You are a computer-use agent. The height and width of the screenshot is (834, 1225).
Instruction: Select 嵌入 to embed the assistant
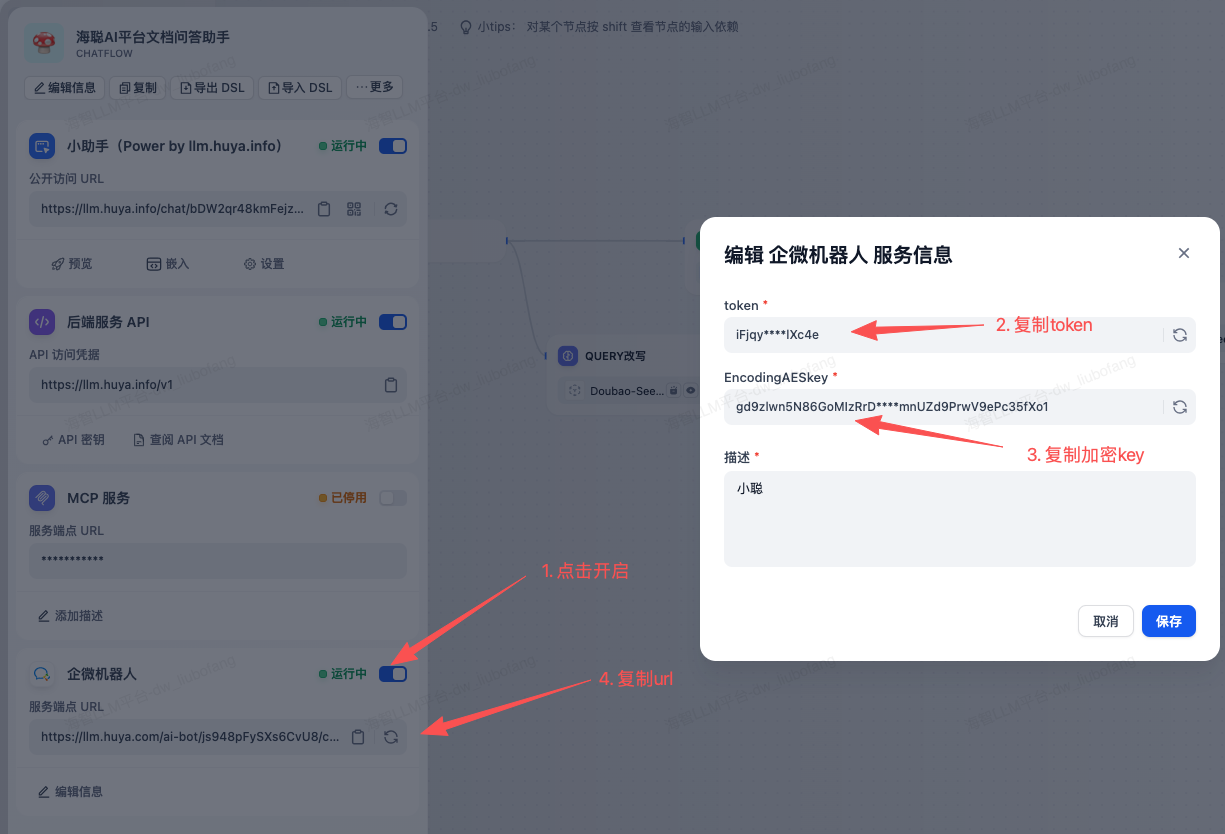pyautogui.click(x=167, y=263)
